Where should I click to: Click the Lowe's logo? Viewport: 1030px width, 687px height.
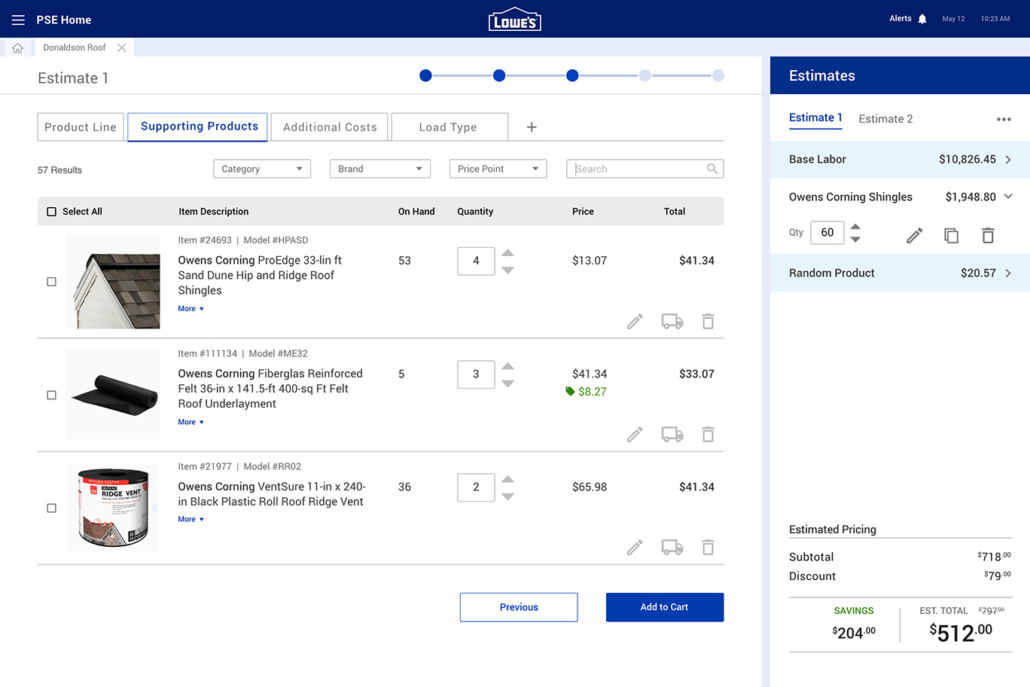click(514, 20)
